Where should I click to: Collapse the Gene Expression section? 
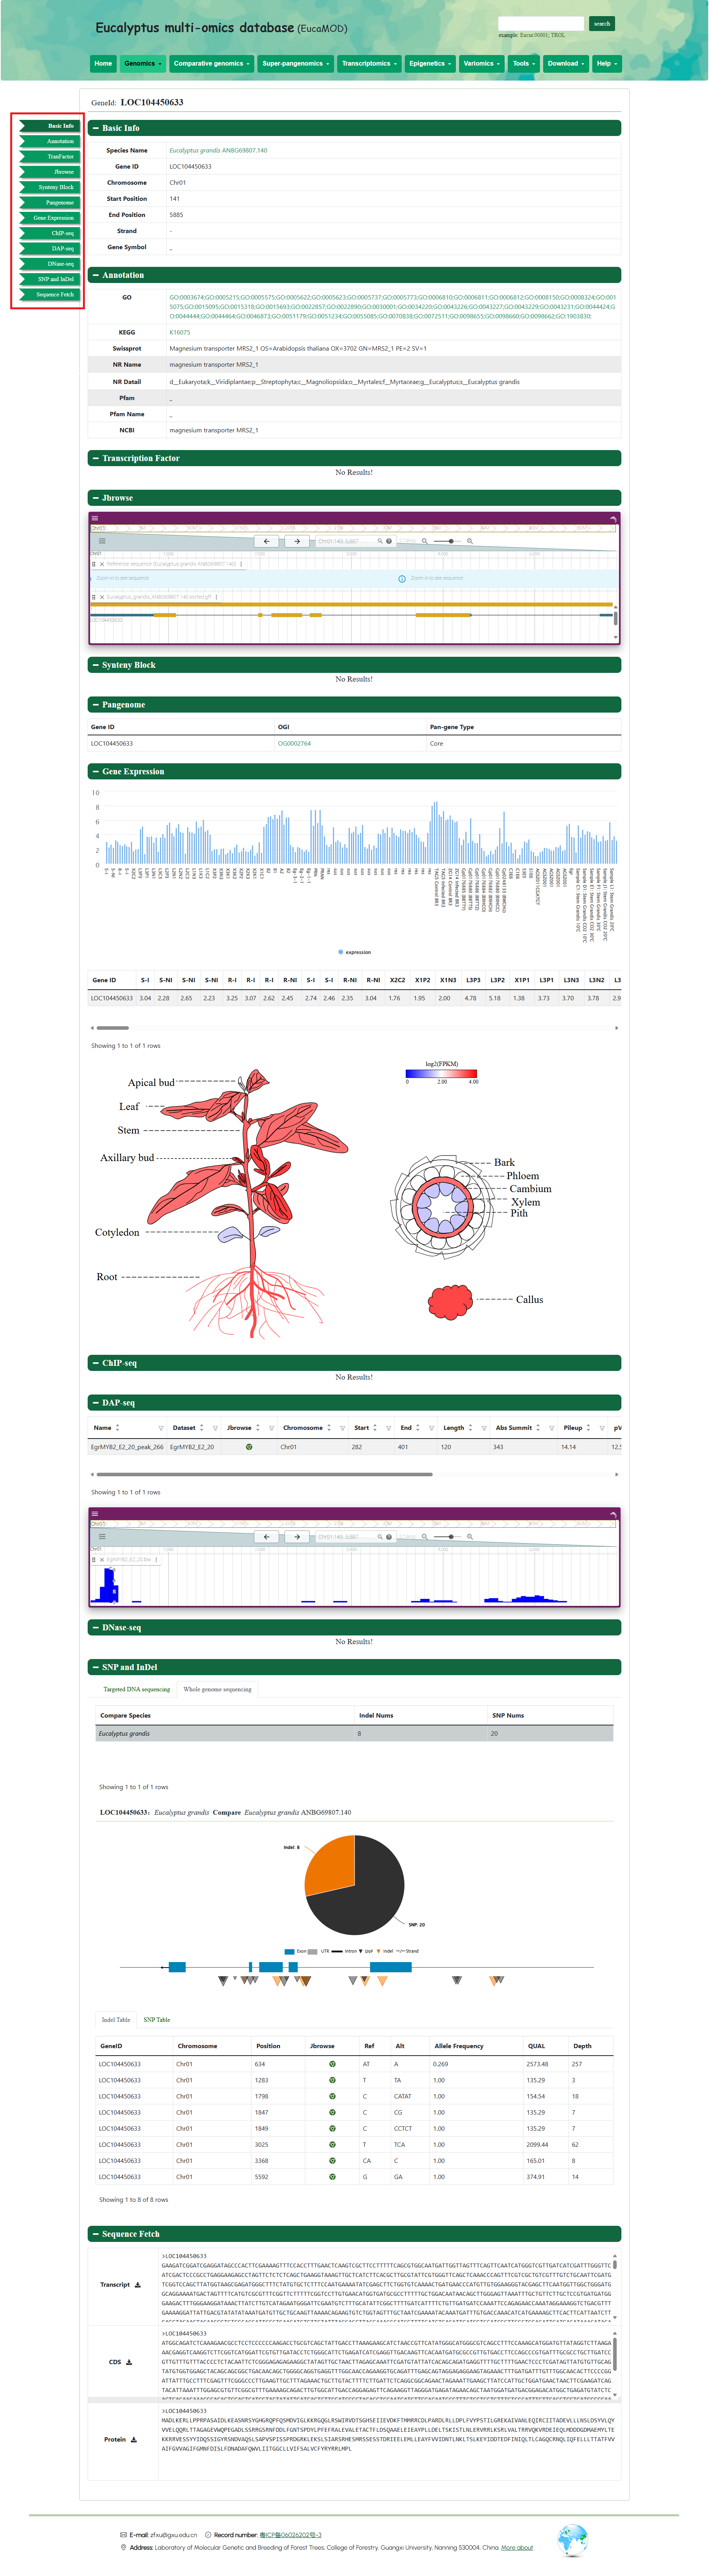tap(95, 772)
